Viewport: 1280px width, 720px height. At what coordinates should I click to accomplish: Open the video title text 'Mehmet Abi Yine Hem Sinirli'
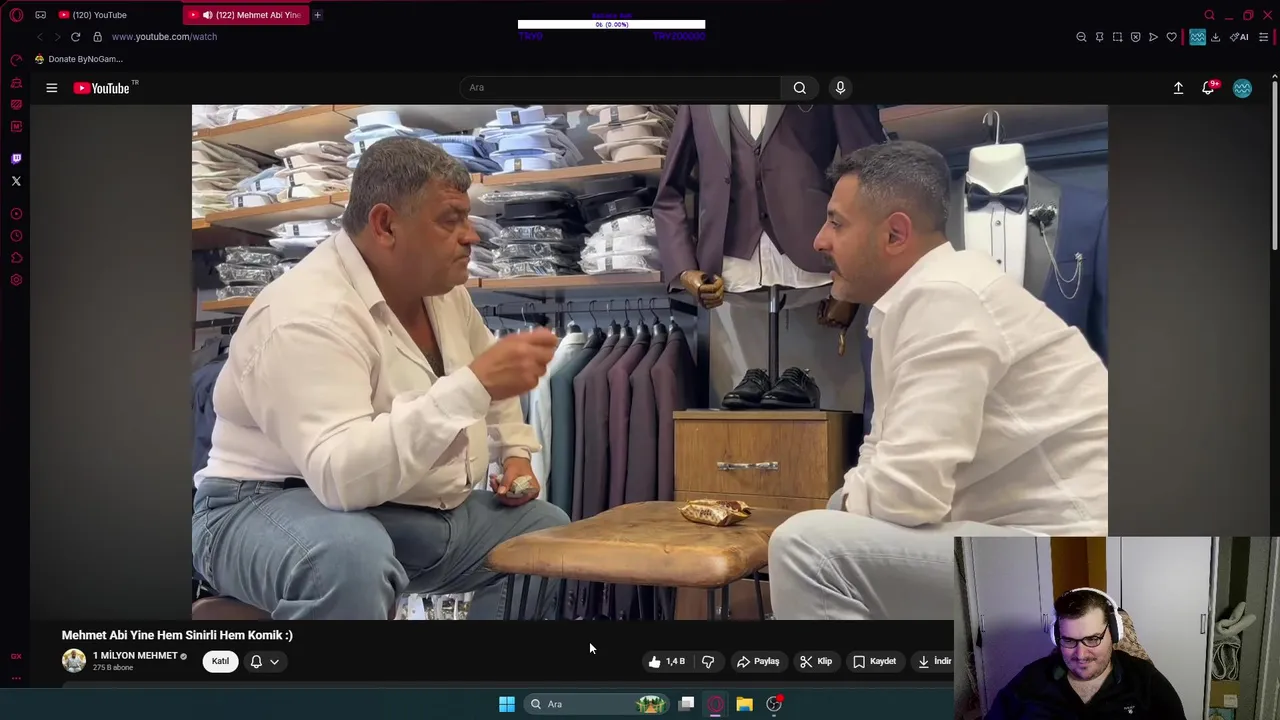tap(177, 635)
